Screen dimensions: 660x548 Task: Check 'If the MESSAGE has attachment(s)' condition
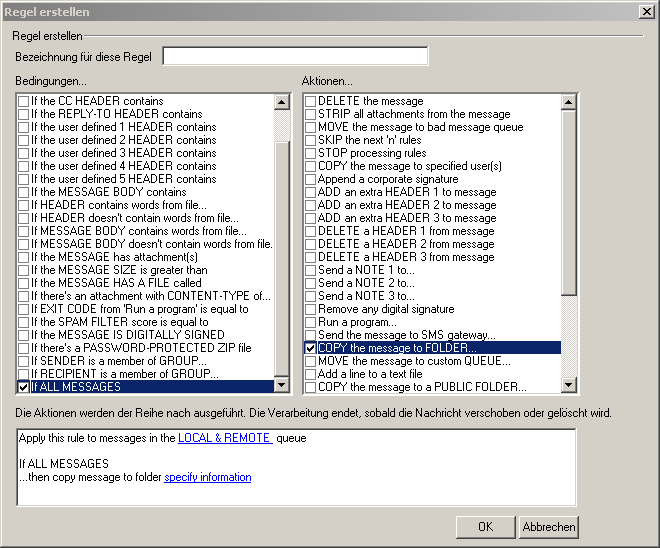point(24,257)
